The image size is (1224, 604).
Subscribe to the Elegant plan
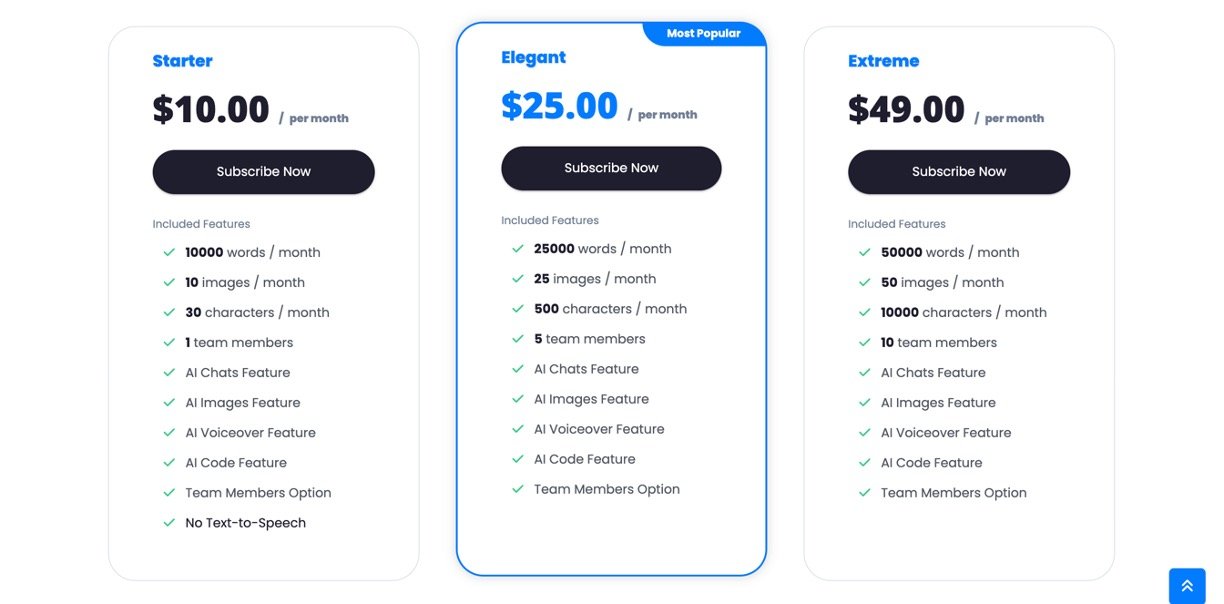coord(611,168)
